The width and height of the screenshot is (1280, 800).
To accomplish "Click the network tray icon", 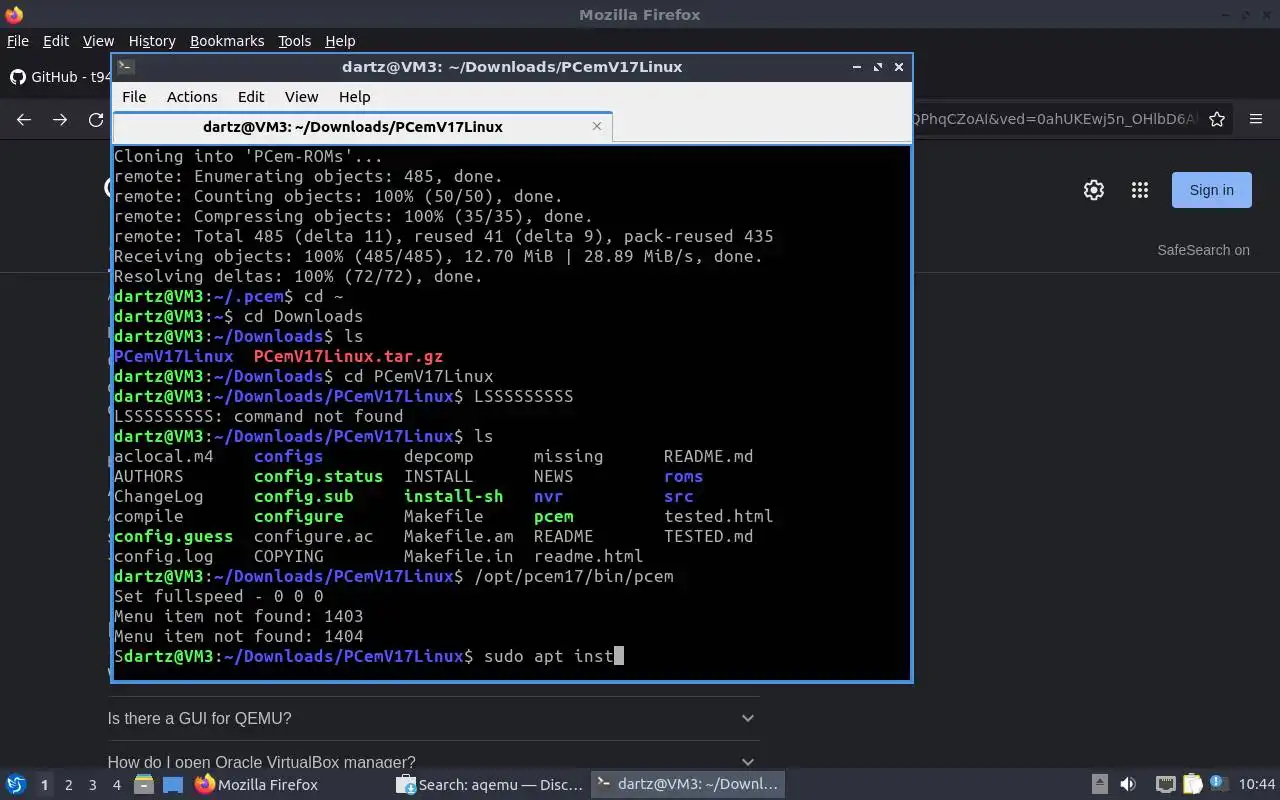I will click(1165, 785).
